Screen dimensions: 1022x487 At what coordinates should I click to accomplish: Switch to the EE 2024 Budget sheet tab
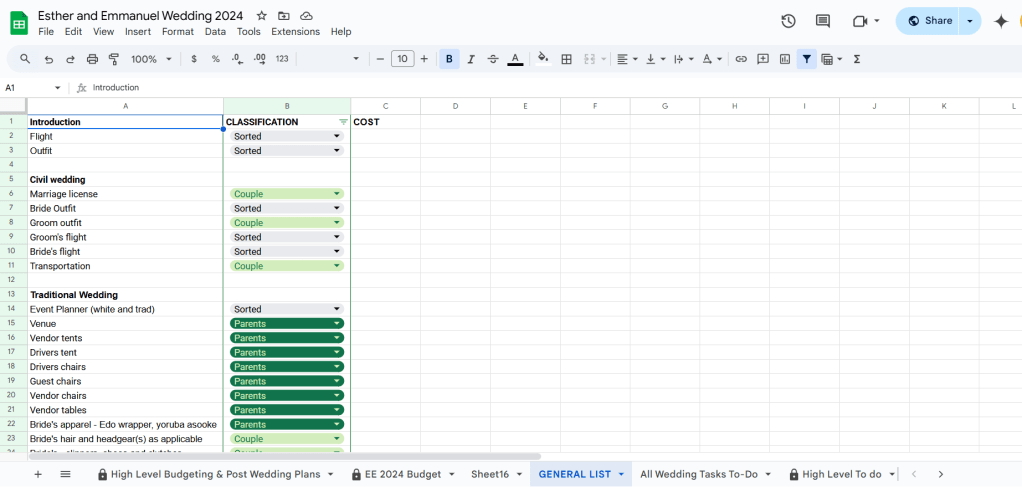(x=396, y=474)
